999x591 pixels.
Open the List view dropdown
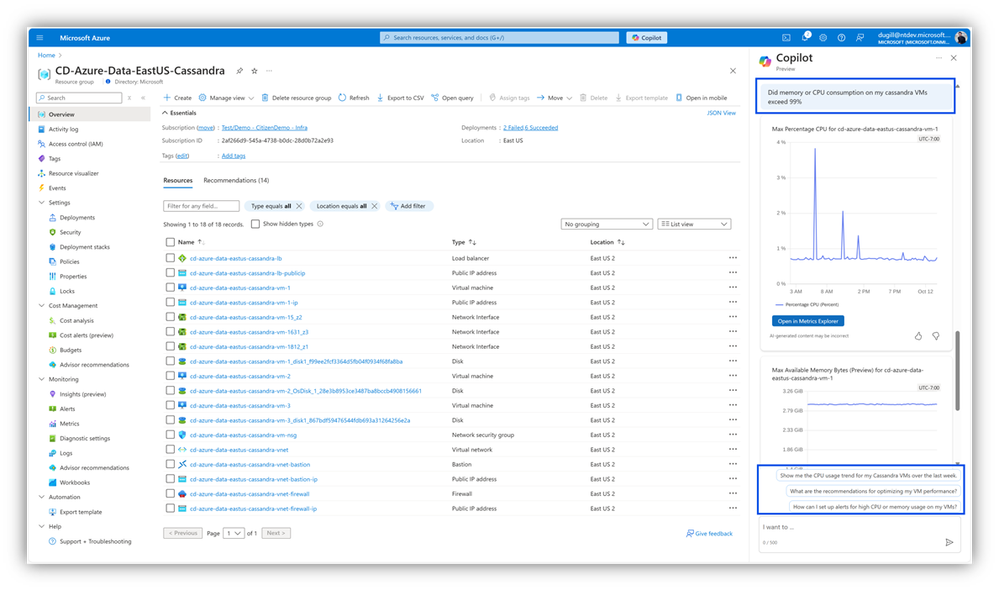(694, 224)
